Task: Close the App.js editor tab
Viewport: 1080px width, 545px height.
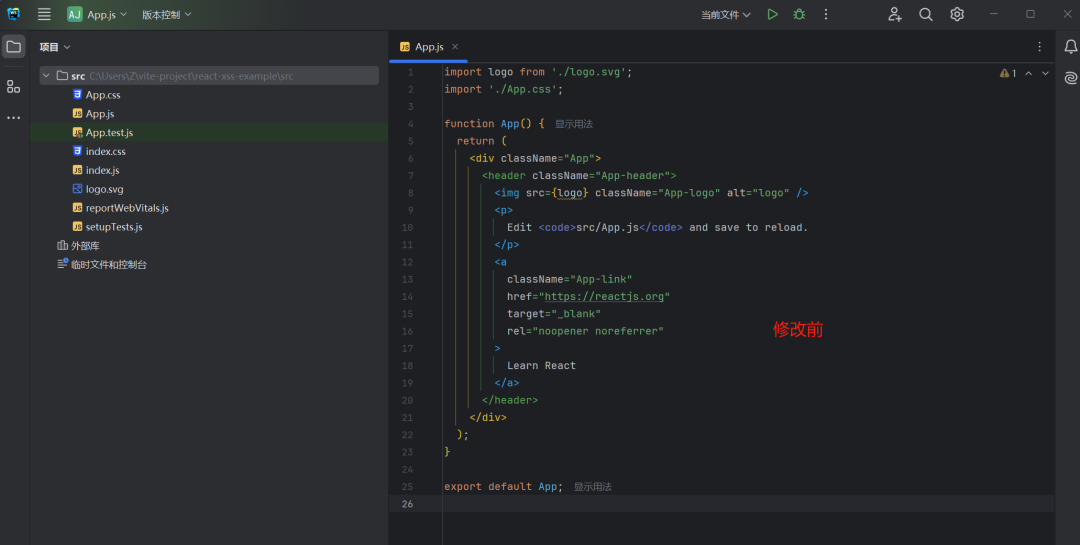Action: (x=455, y=47)
